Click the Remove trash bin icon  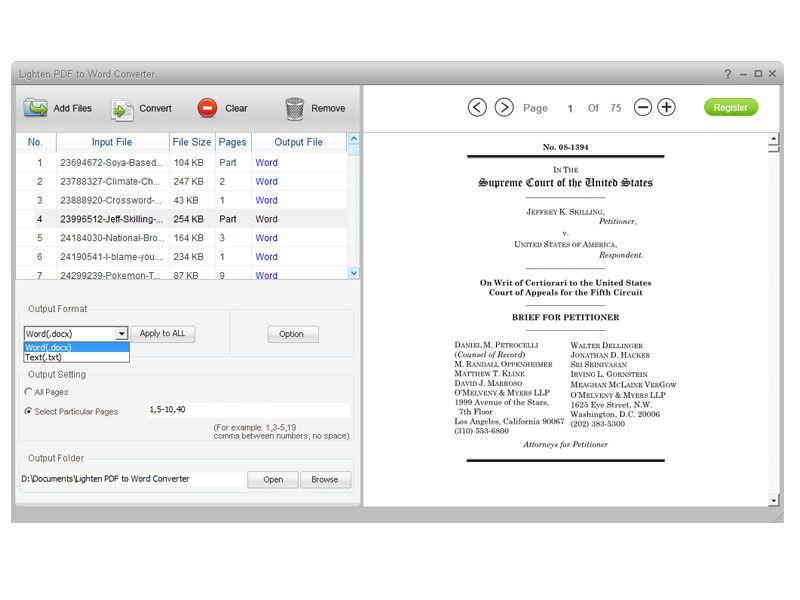(x=294, y=108)
